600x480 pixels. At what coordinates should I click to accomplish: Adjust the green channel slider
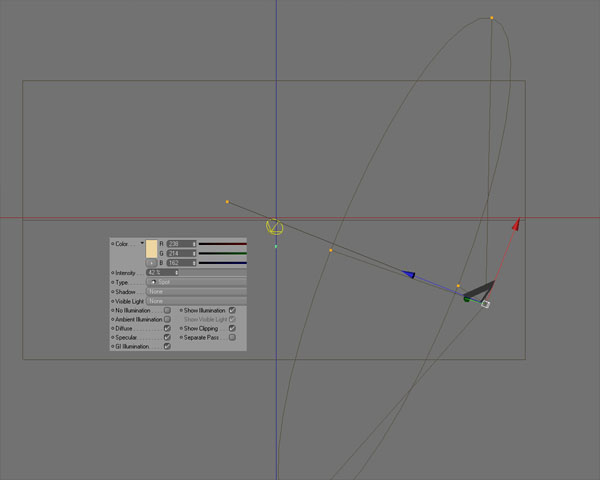[x=223, y=253]
